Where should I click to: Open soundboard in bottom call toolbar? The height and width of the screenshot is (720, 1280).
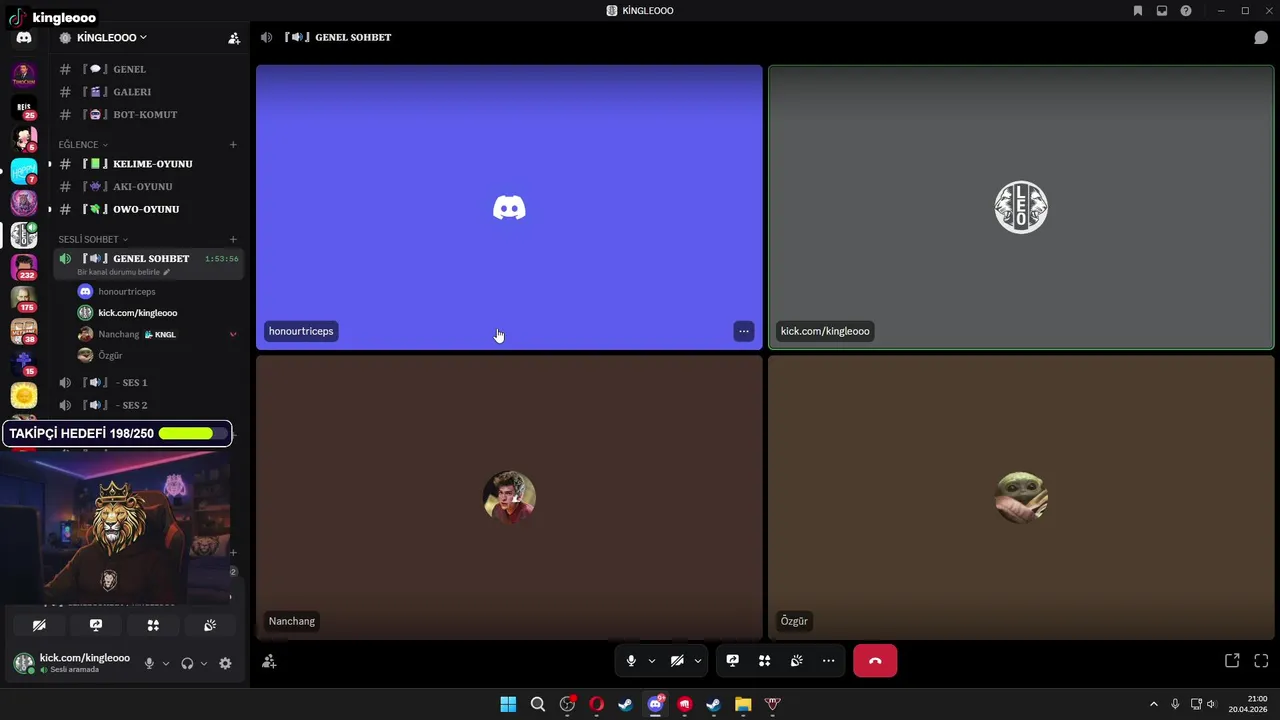point(796,661)
